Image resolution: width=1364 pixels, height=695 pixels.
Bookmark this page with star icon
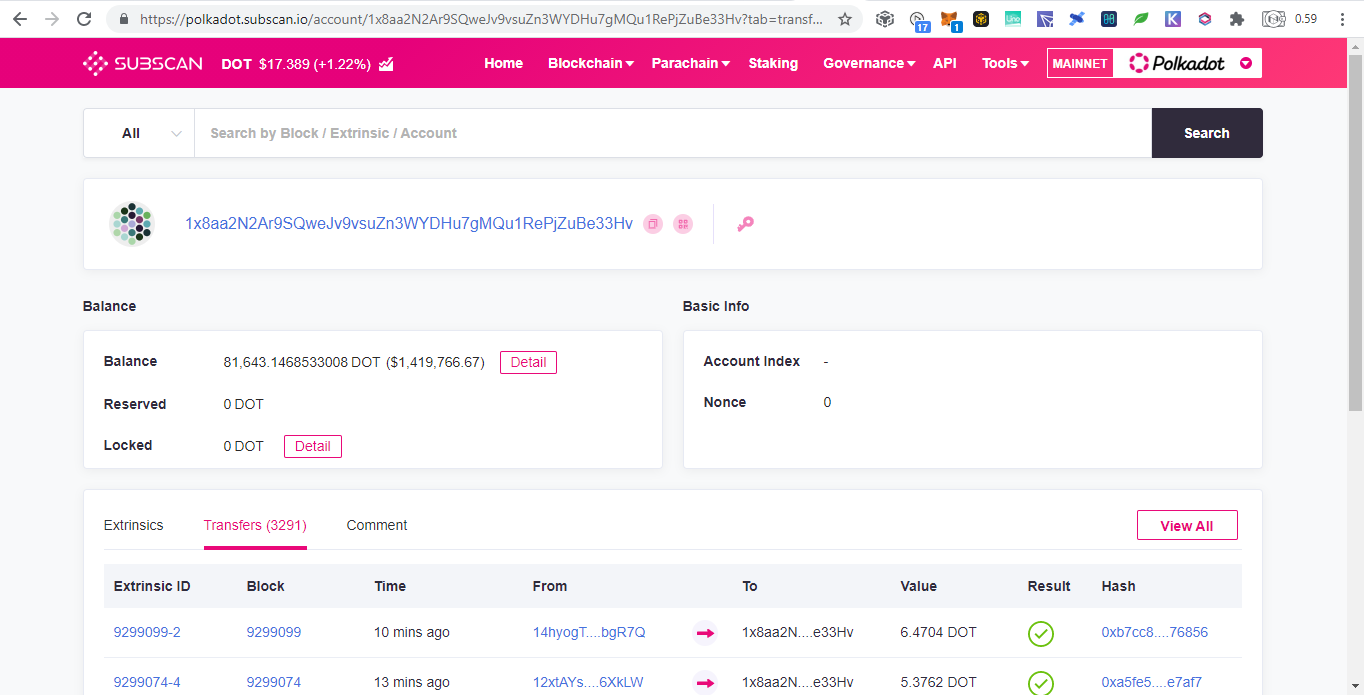tap(845, 19)
